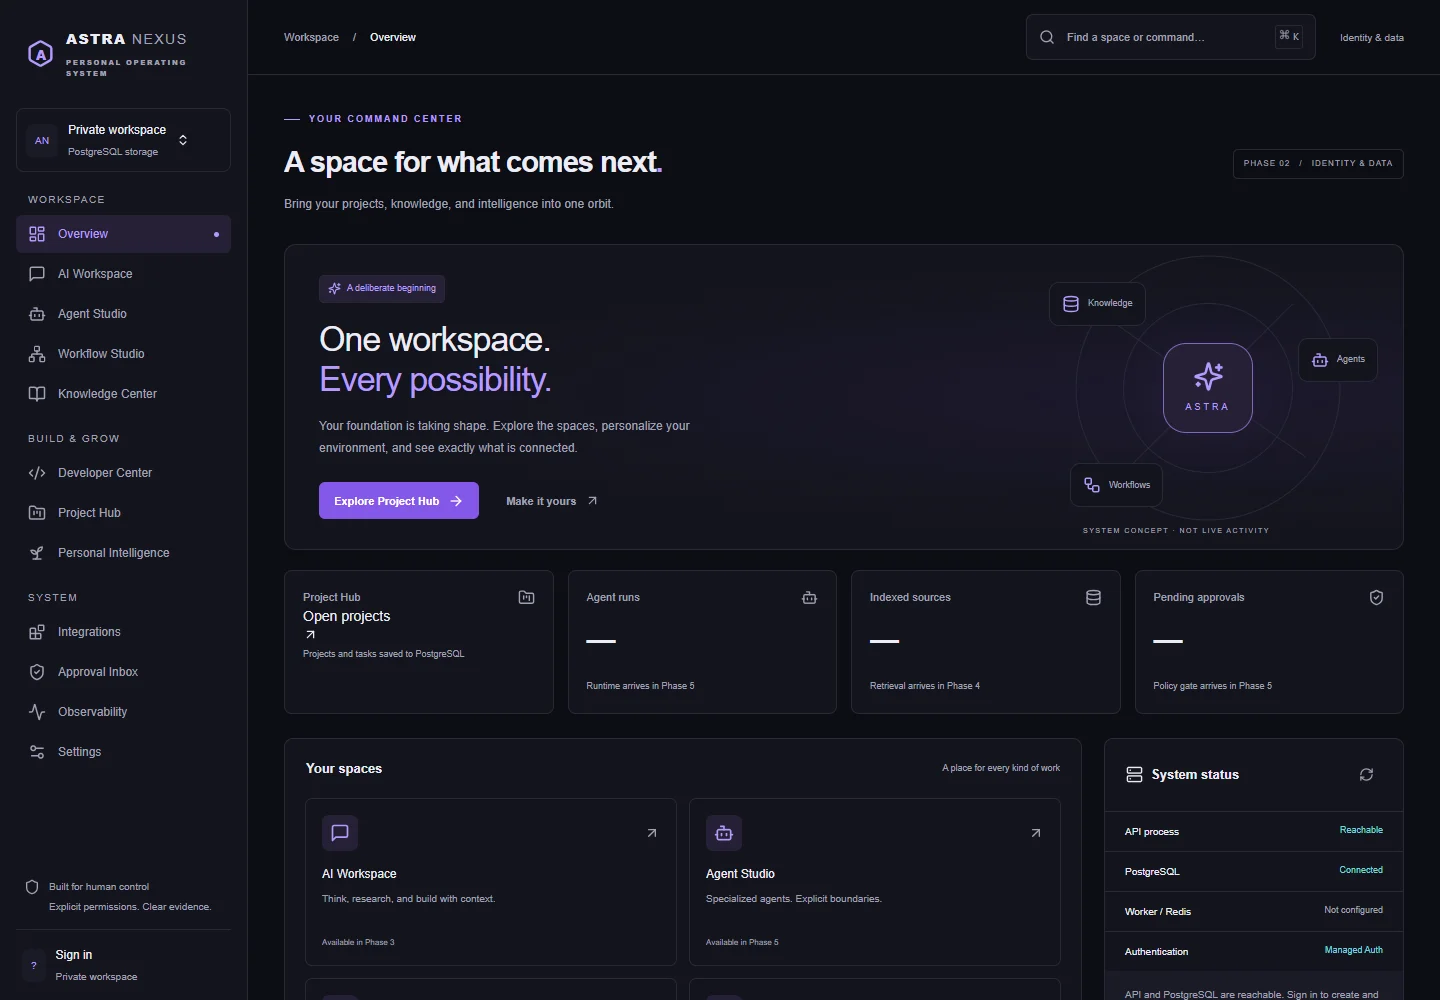The image size is (1440, 1000).
Task: Open AI Workspace in the sidebar
Action: [x=123, y=274]
